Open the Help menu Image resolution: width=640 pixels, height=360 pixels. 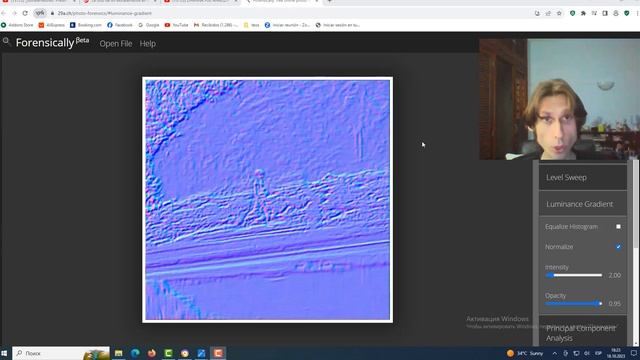(x=148, y=44)
